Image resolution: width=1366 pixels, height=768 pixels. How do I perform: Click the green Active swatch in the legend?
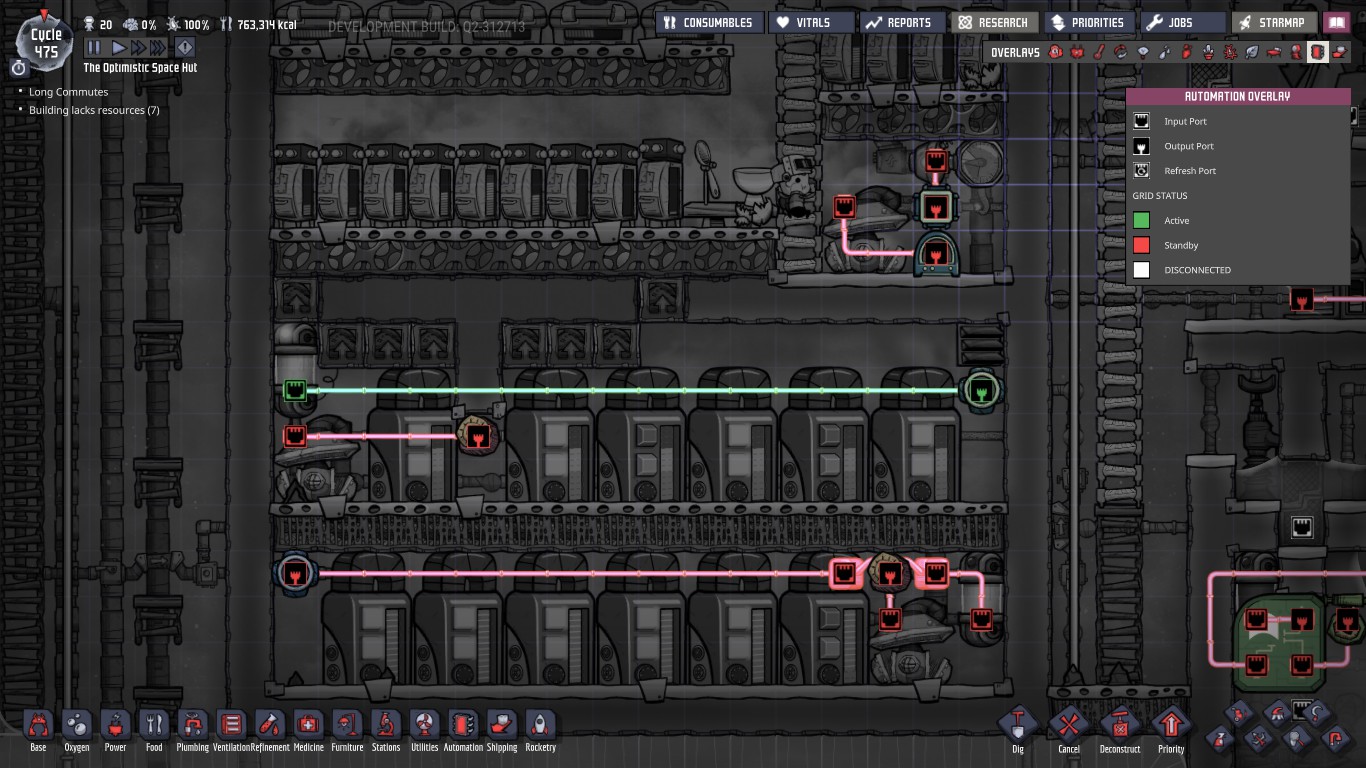tap(1141, 220)
